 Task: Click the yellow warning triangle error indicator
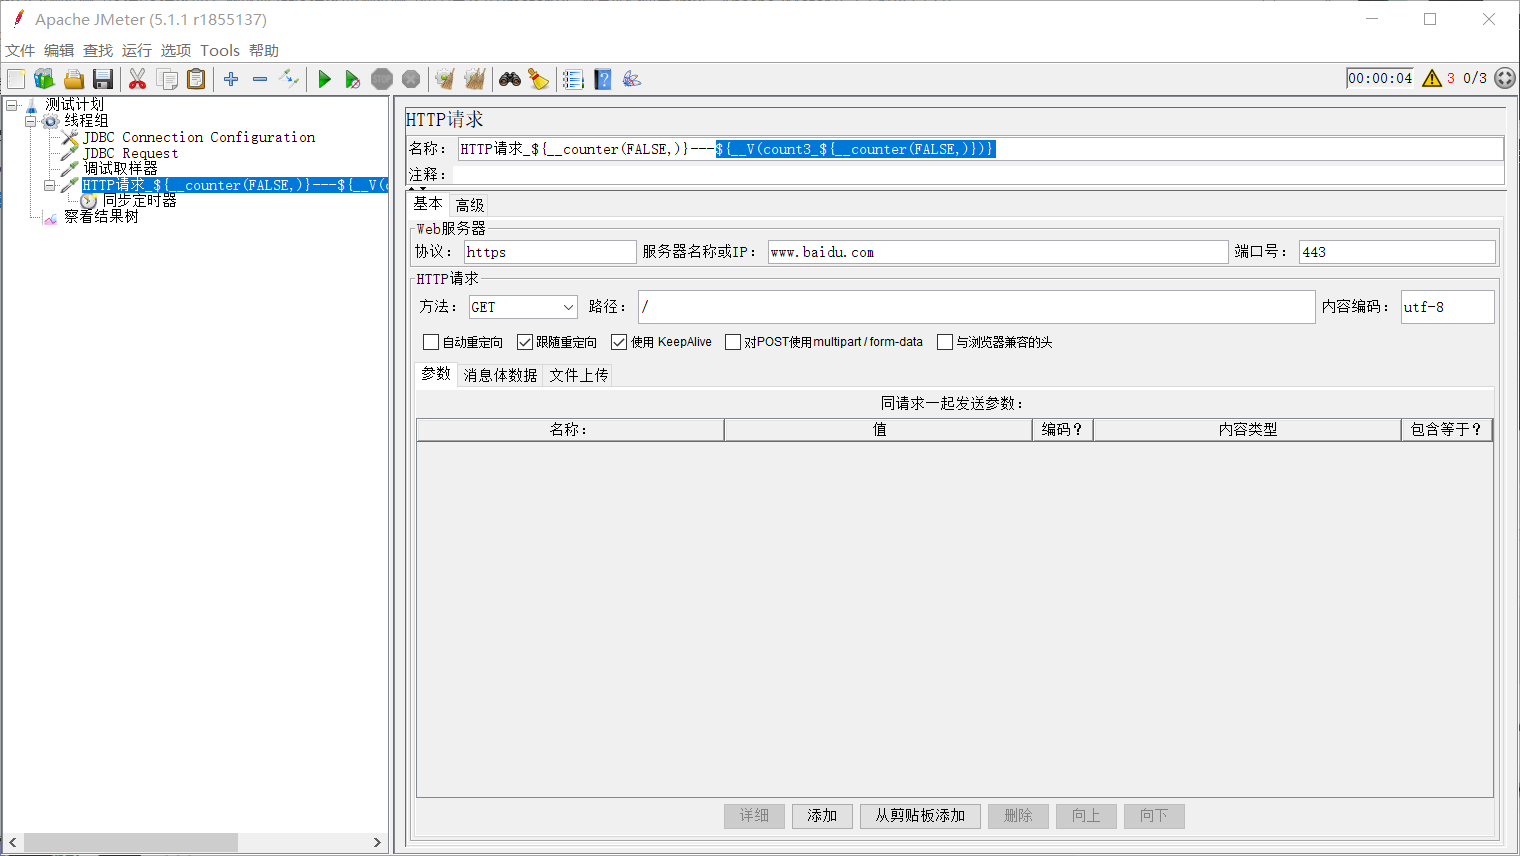(x=1432, y=78)
